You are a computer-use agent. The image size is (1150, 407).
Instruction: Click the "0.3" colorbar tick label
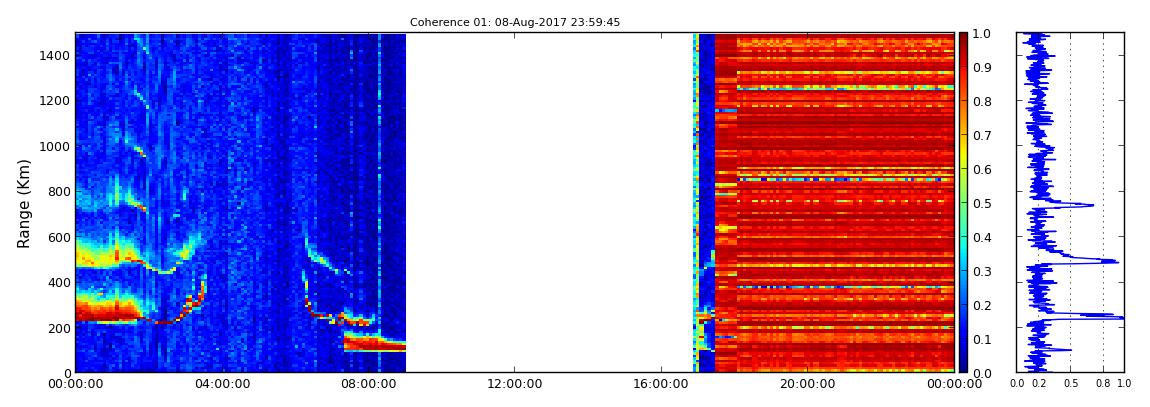[983, 271]
